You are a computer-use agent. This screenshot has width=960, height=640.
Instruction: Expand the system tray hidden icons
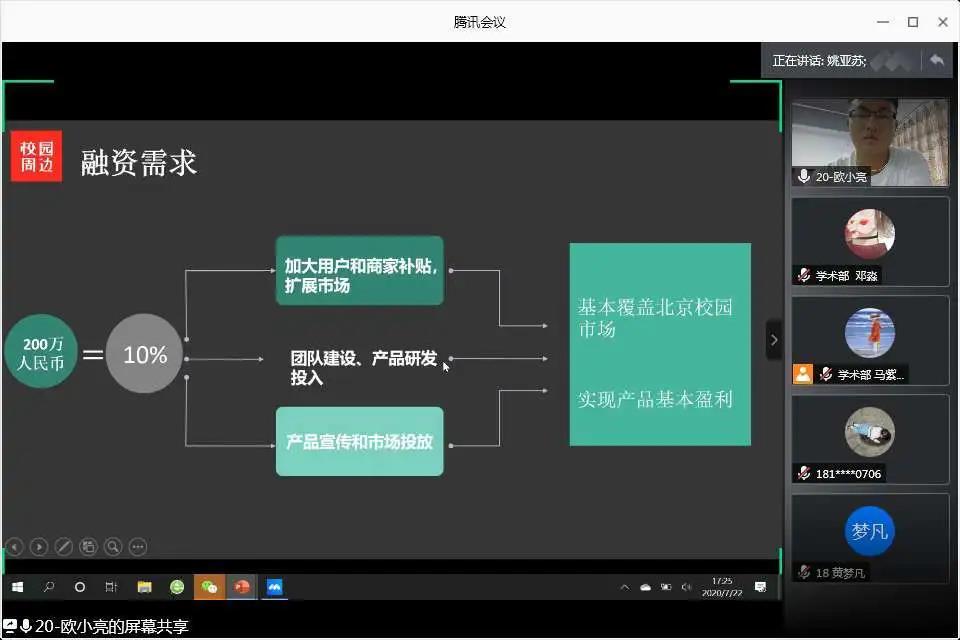tap(625, 587)
